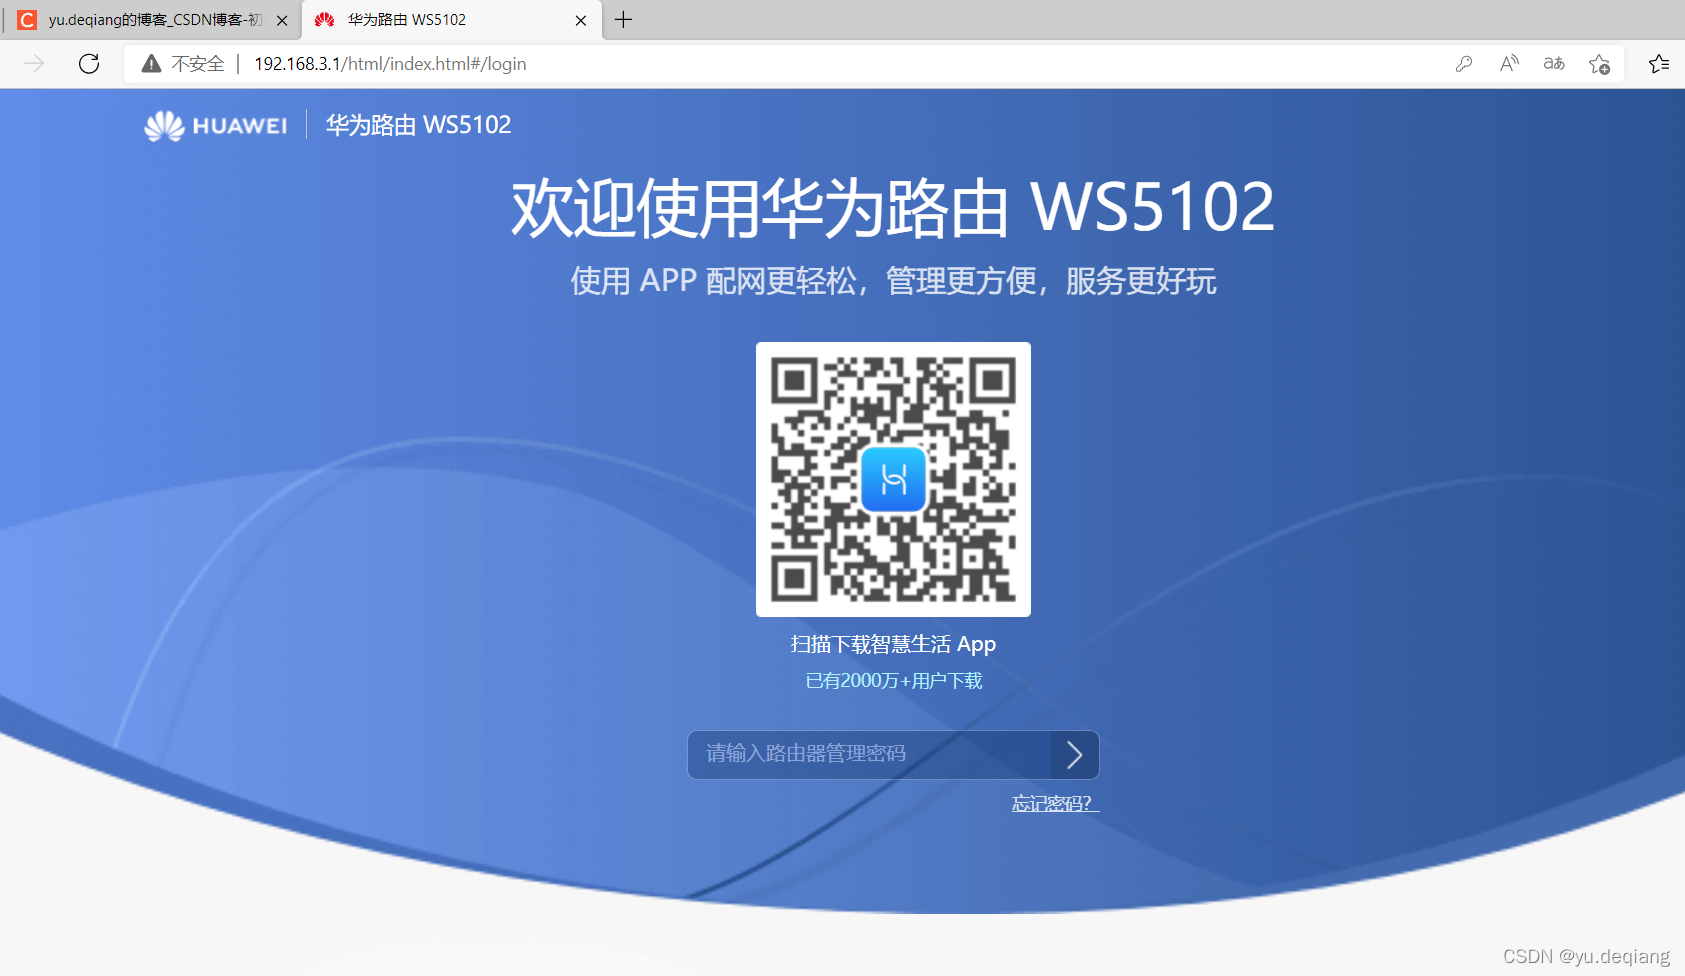Click the forward navigation arrow

[34, 64]
